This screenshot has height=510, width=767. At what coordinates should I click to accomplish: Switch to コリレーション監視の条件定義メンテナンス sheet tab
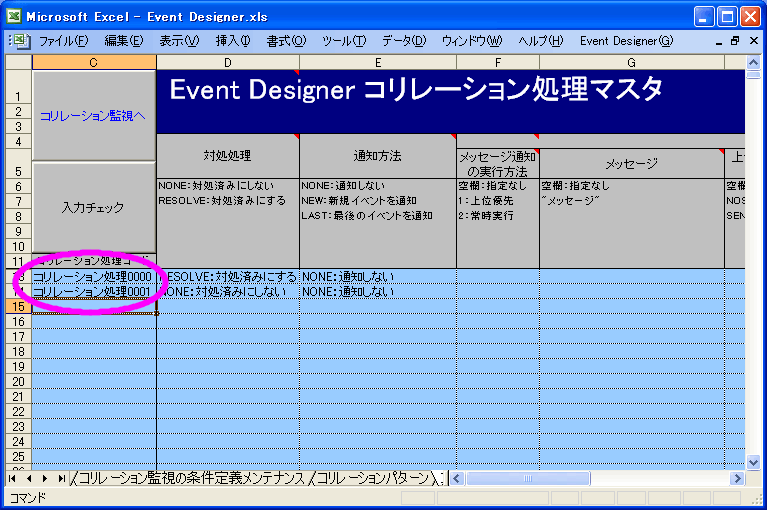click(x=192, y=478)
